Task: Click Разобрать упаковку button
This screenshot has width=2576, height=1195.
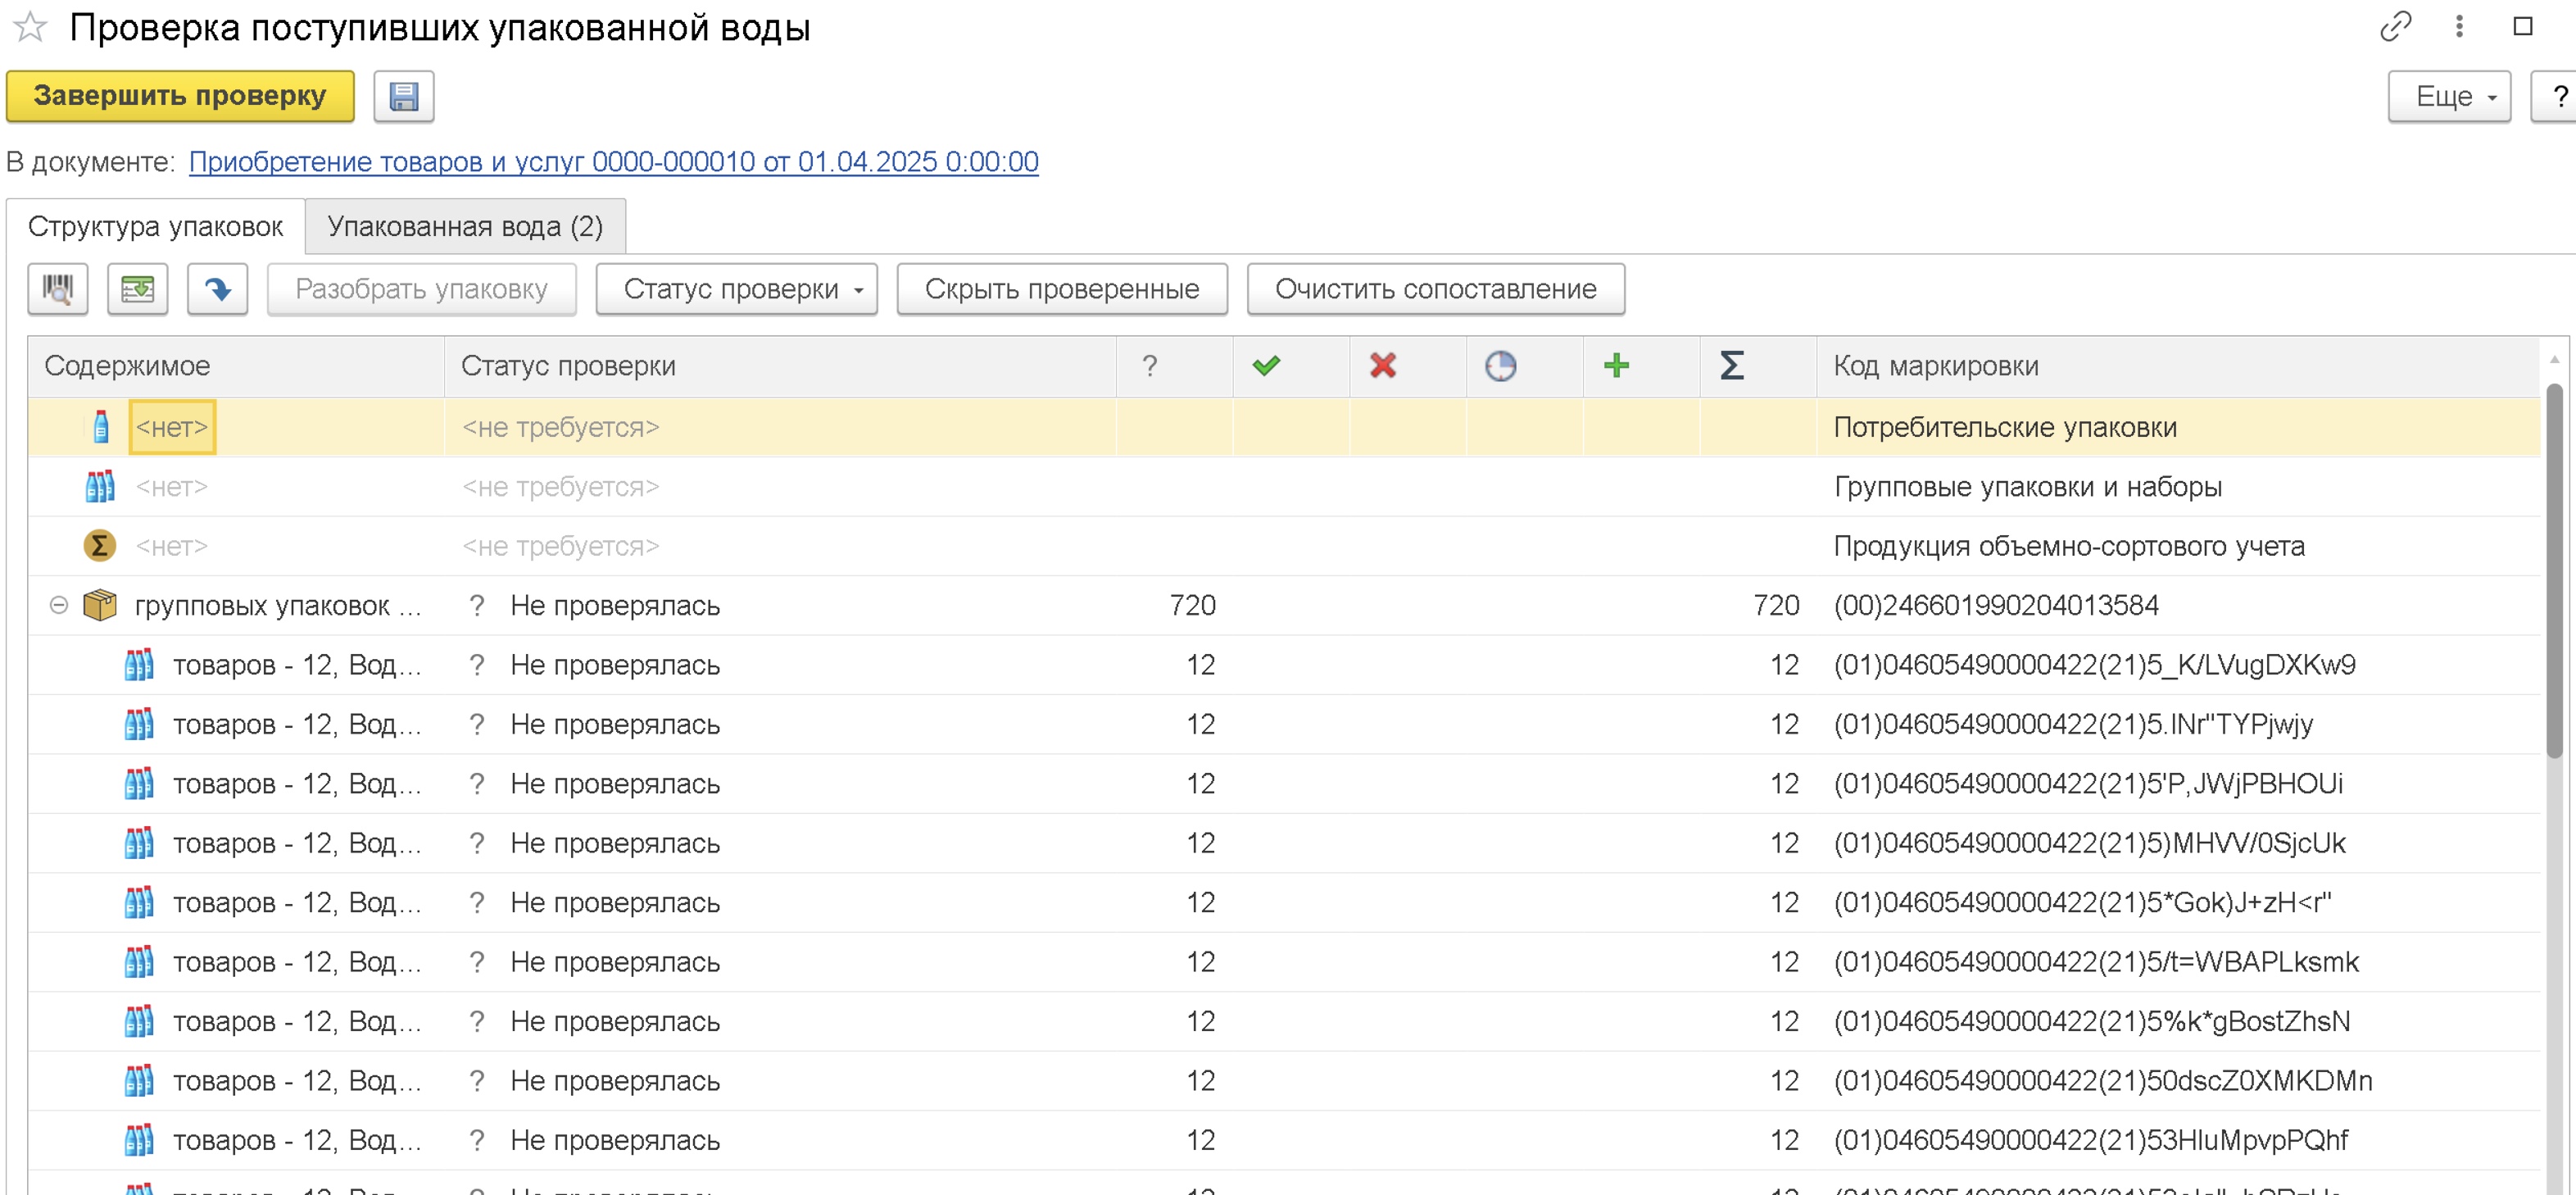Action: [421, 289]
